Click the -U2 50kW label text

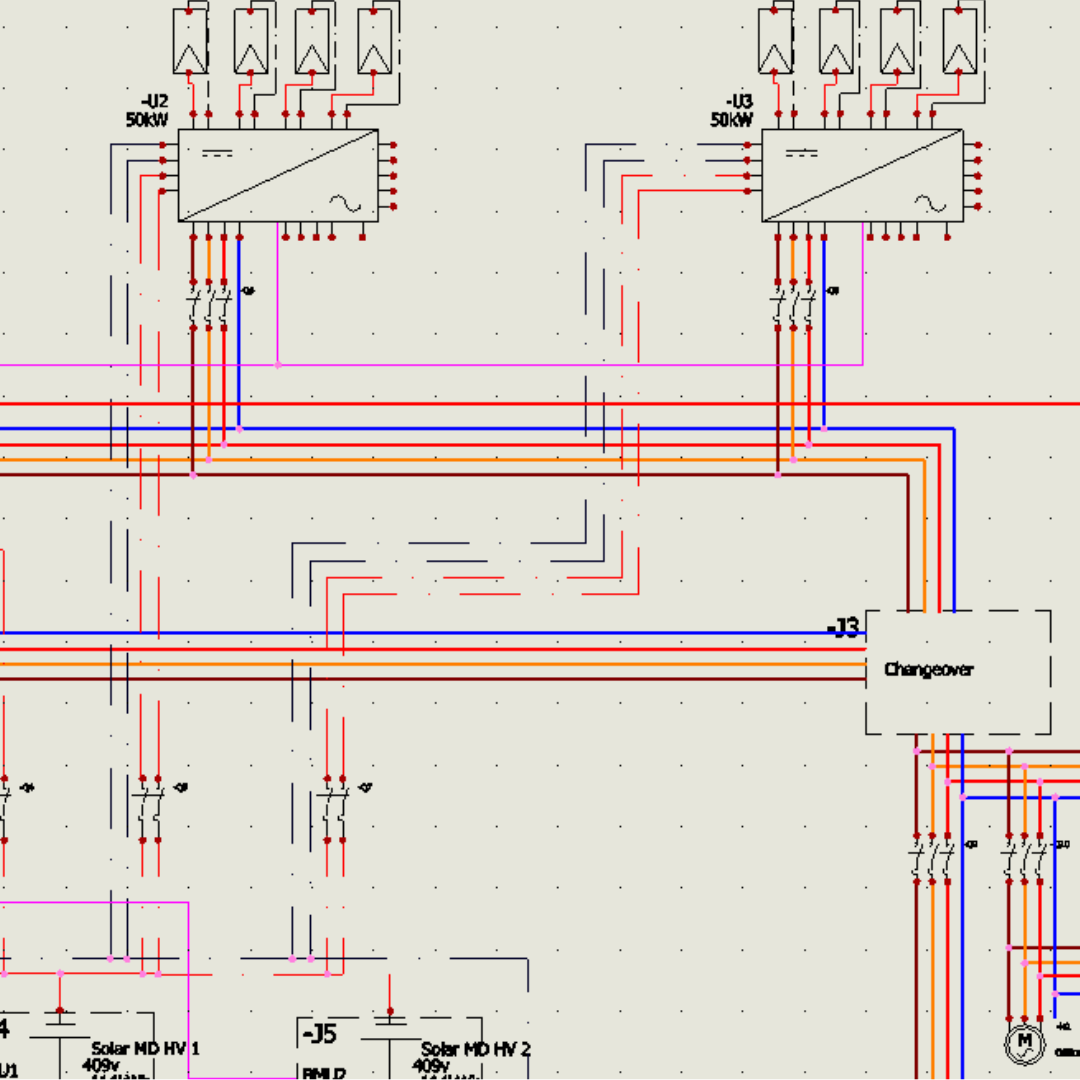click(147, 110)
